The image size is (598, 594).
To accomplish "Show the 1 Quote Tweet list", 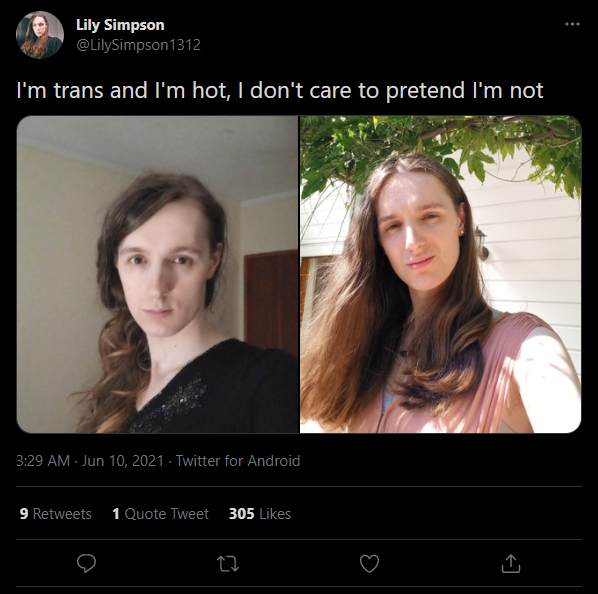I will 161,514.
